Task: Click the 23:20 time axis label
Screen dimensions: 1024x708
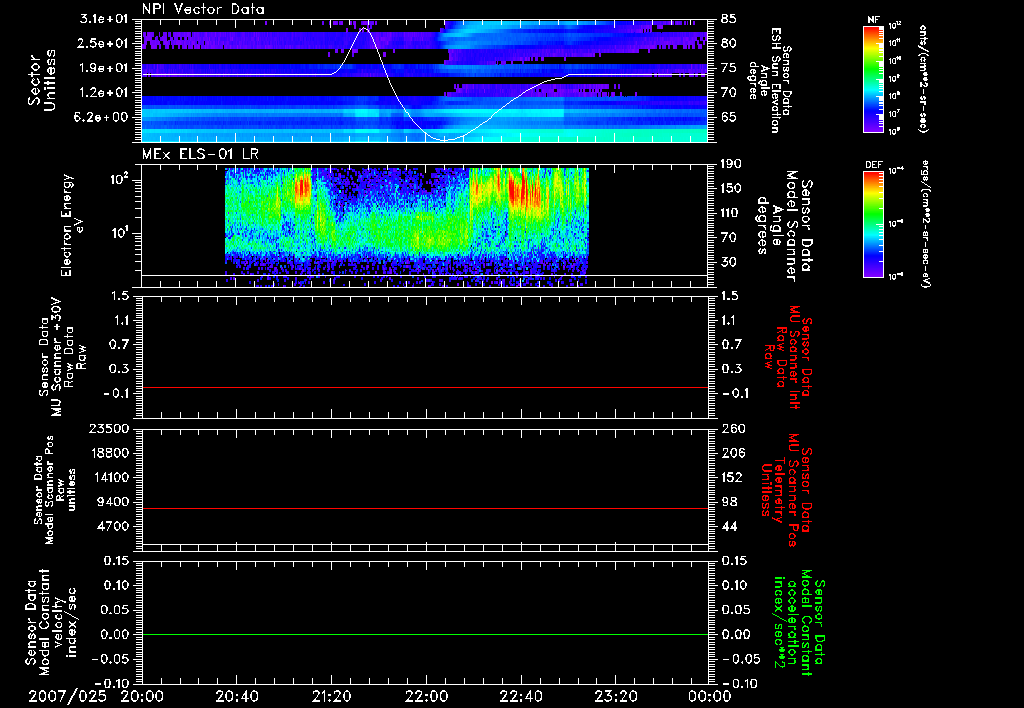Action: coord(615,696)
